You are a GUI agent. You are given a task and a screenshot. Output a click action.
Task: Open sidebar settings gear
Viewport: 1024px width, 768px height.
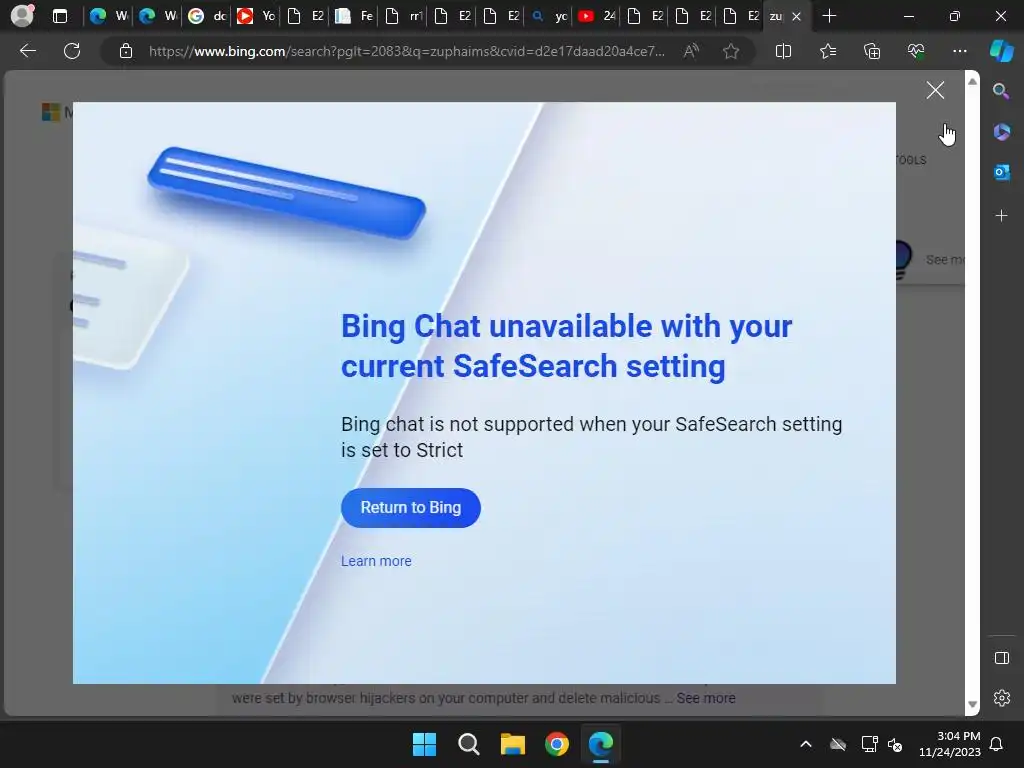(x=1001, y=698)
